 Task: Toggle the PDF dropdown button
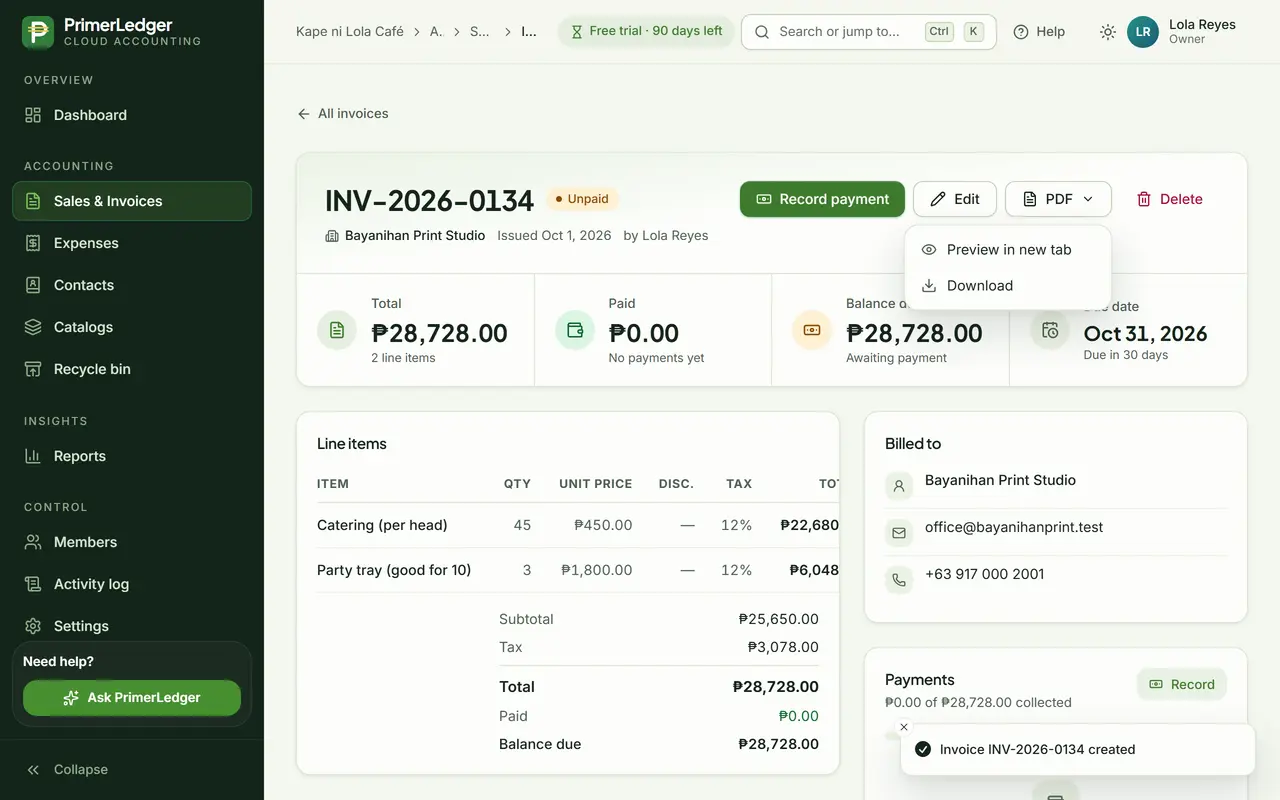tap(1058, 199)
